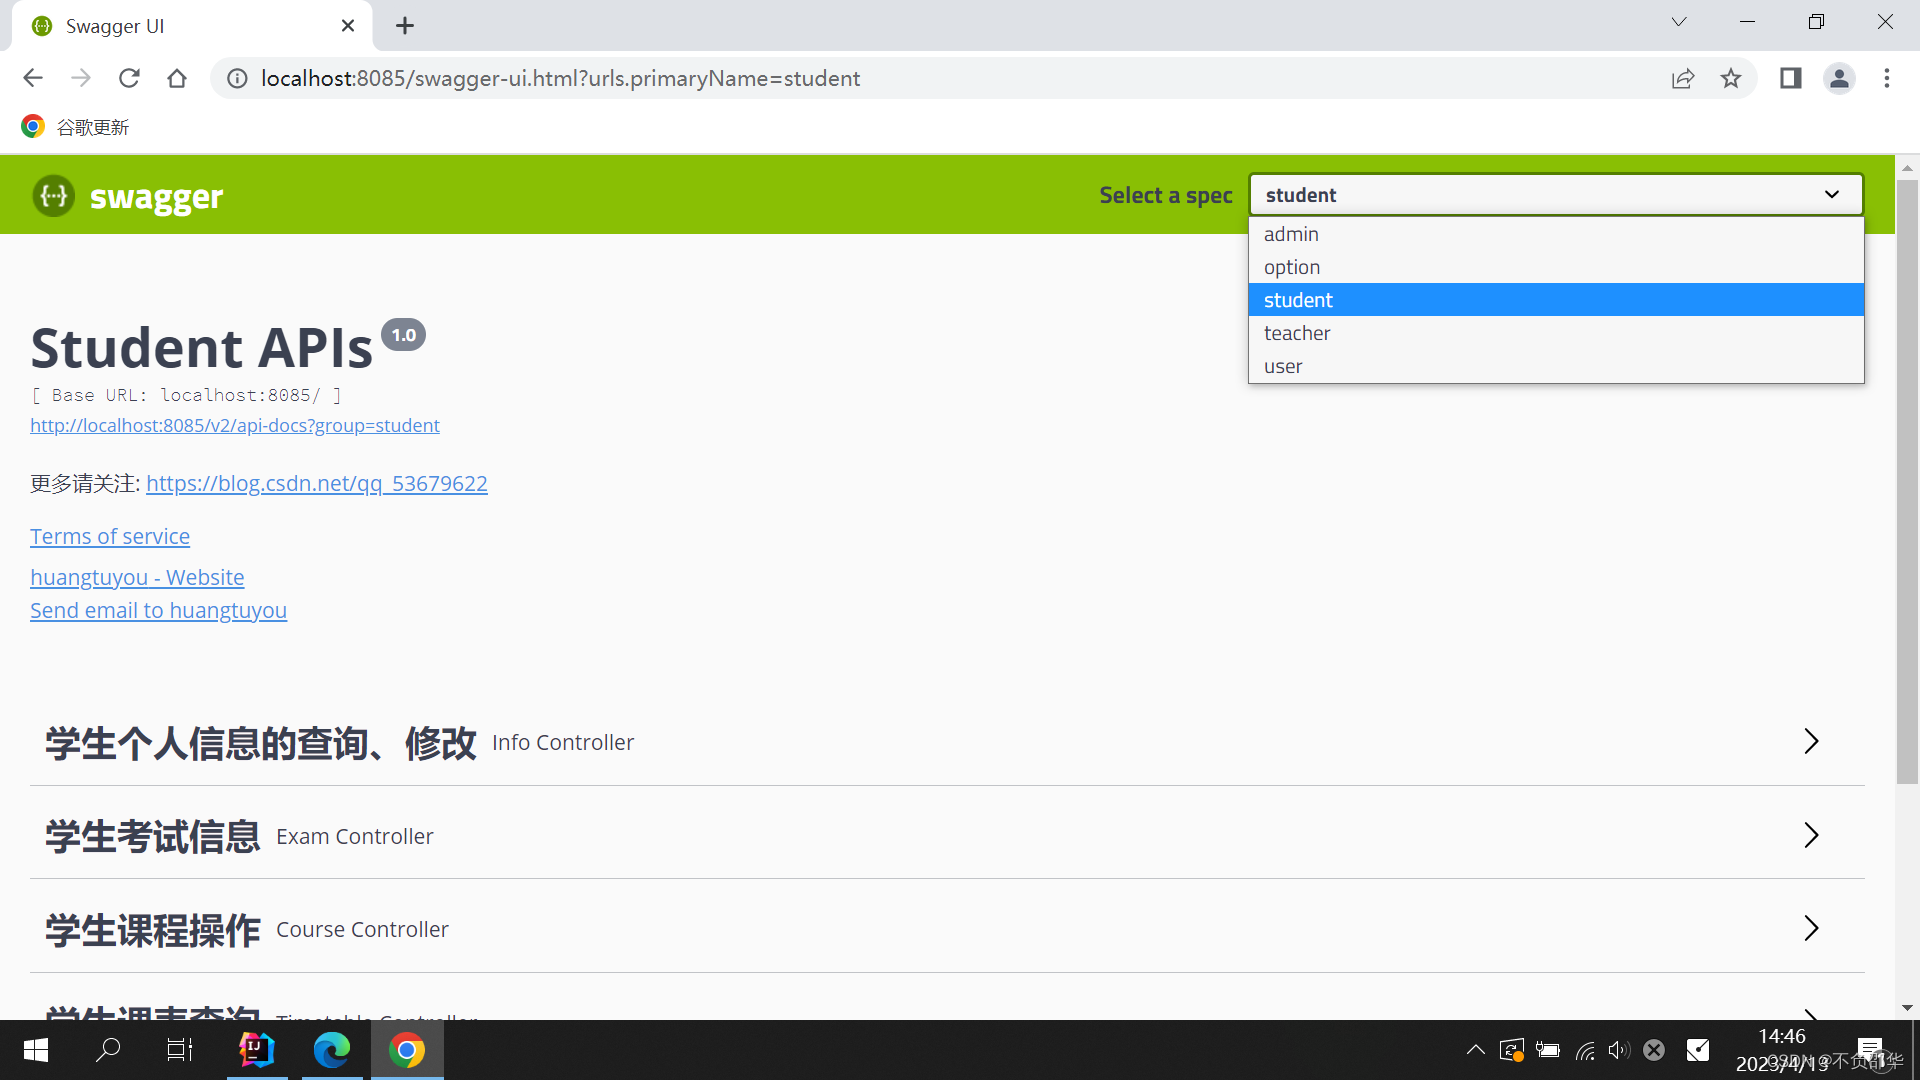Select admin from the spec dropdown

pyautogui.click(x=1291, y=233)
